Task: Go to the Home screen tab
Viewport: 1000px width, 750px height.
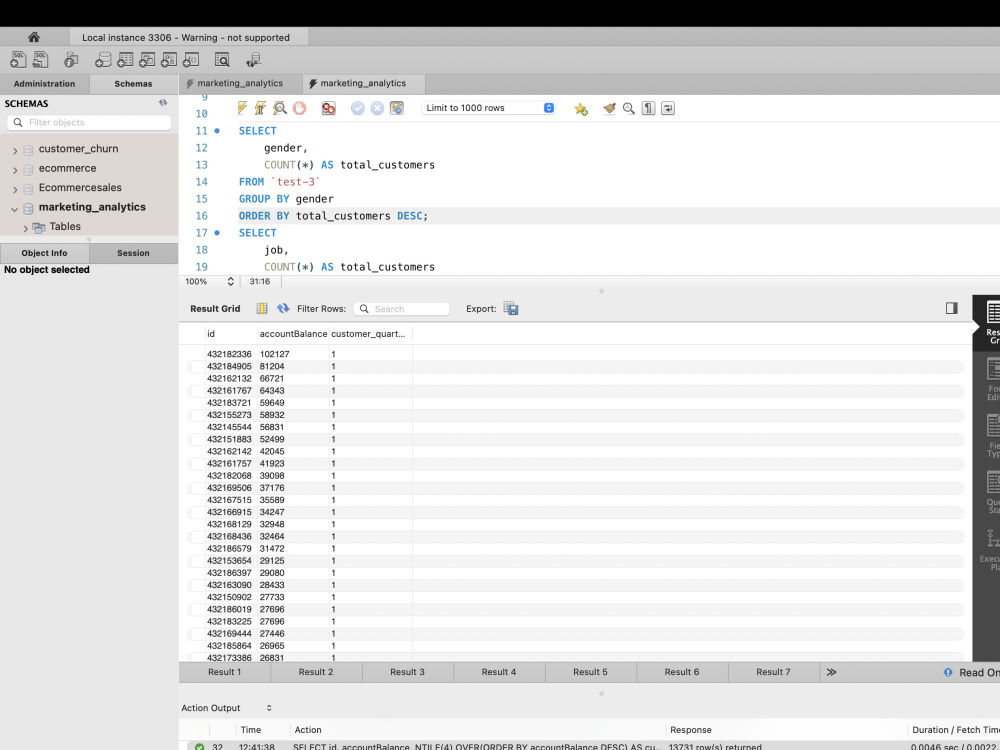Action: 34,37
